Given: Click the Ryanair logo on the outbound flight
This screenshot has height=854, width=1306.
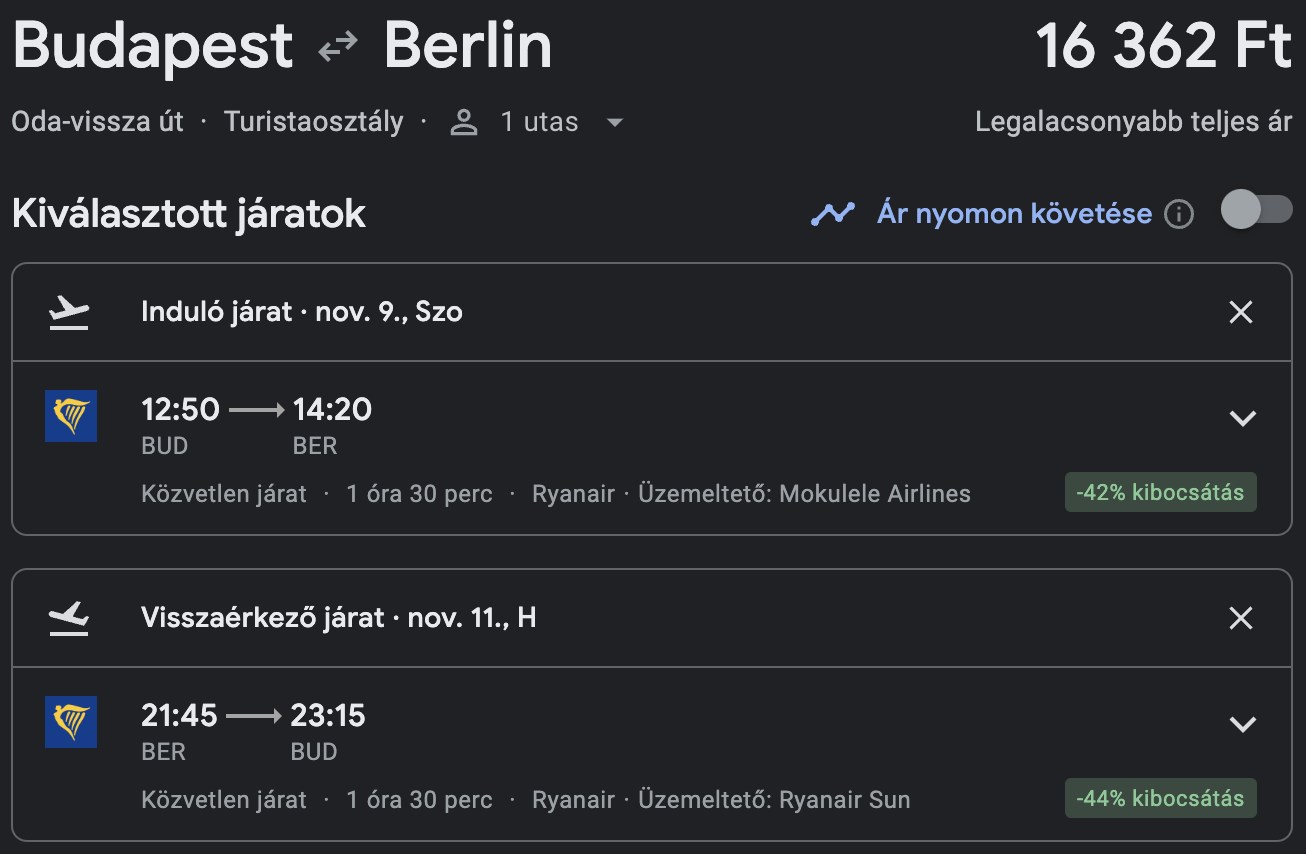Looking at the screenshot, I should click(71, 416).
